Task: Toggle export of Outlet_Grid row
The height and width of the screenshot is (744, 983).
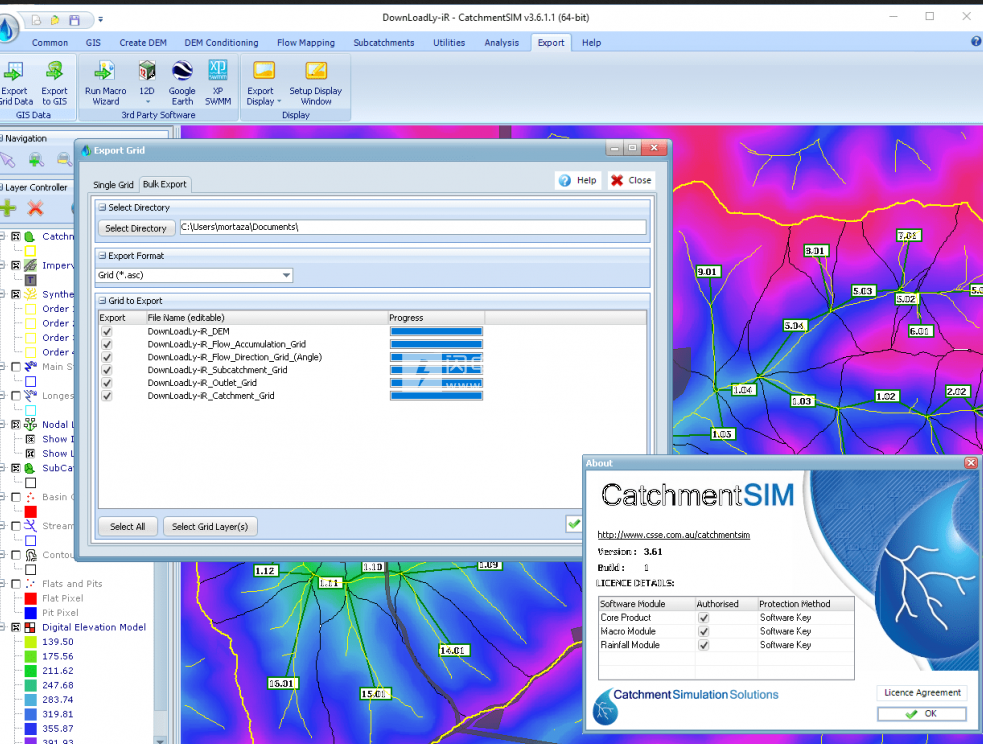Action: (x=107, y=383)
